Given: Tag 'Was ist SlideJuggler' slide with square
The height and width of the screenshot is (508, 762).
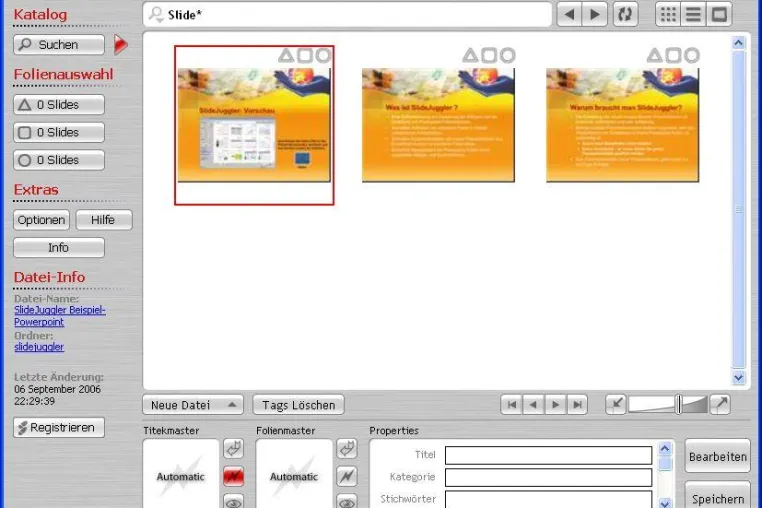Looking at the screenshot, I should pyautogui.click(x=489, y=55).
